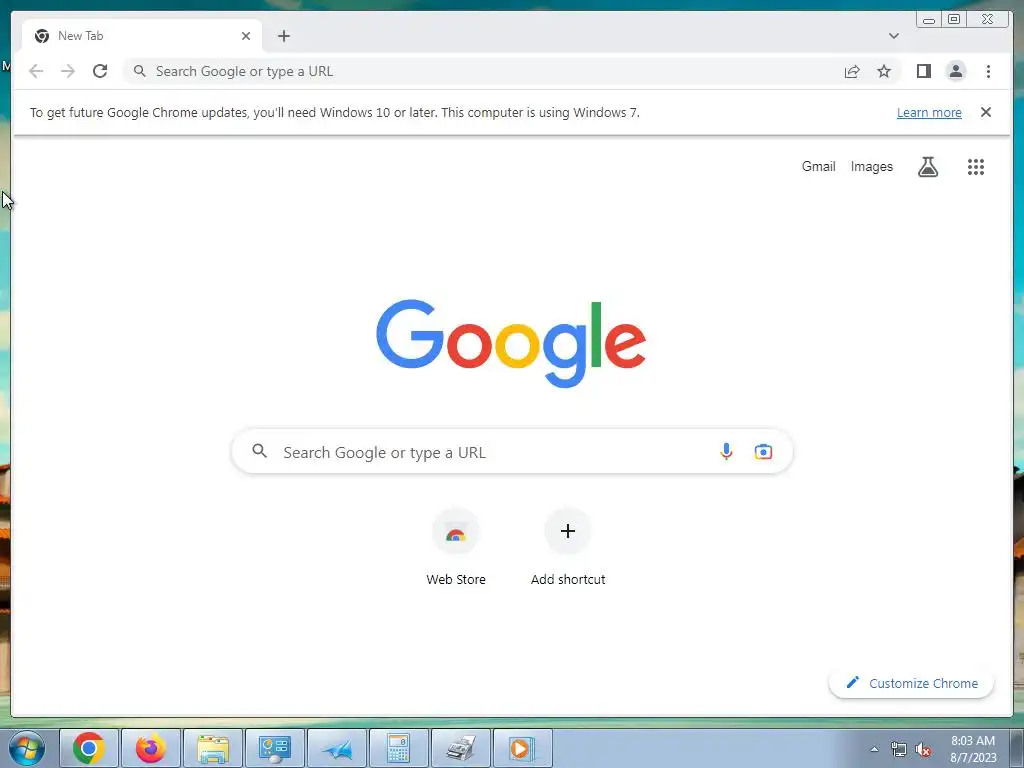Click the muted volume tray icon
This screenshot has width=1024, height=768.
pos(923,750)
